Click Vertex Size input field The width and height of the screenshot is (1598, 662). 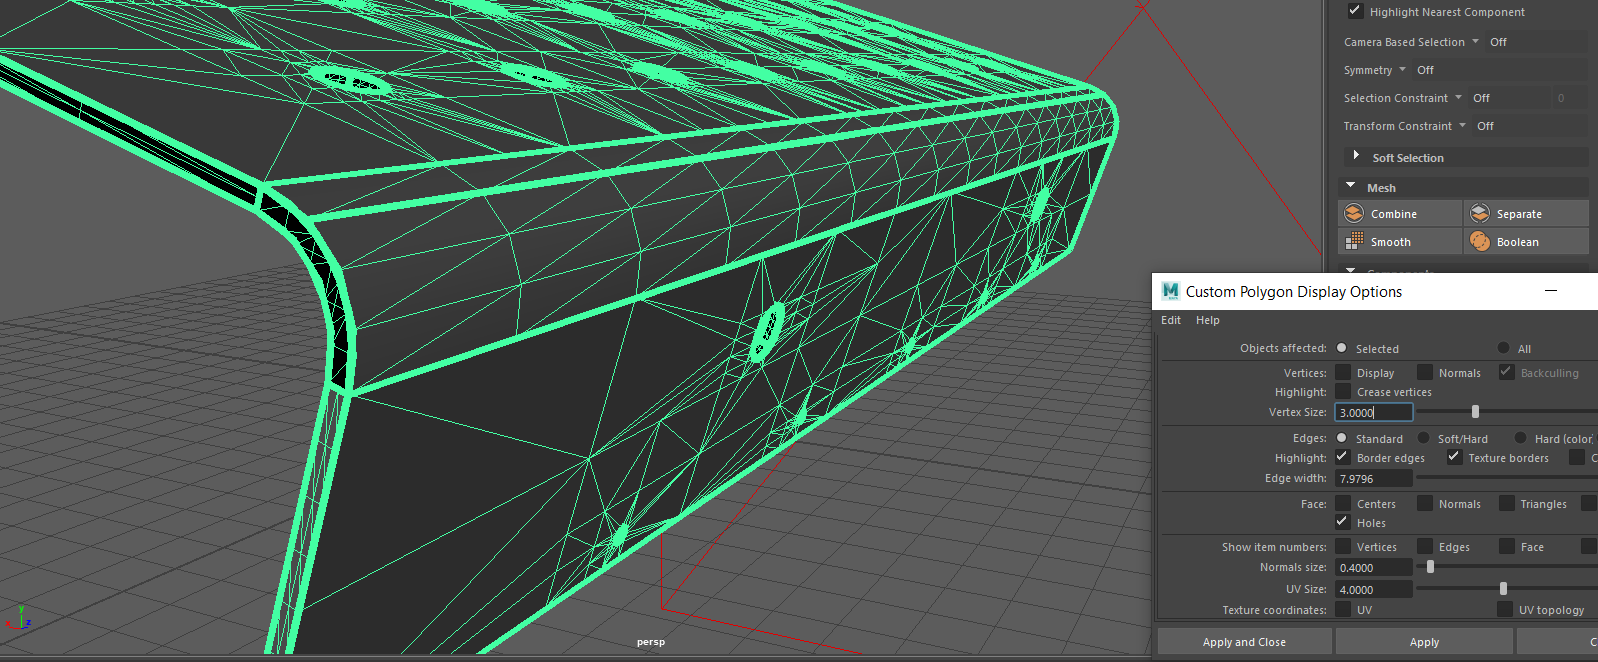point(1374,412)
